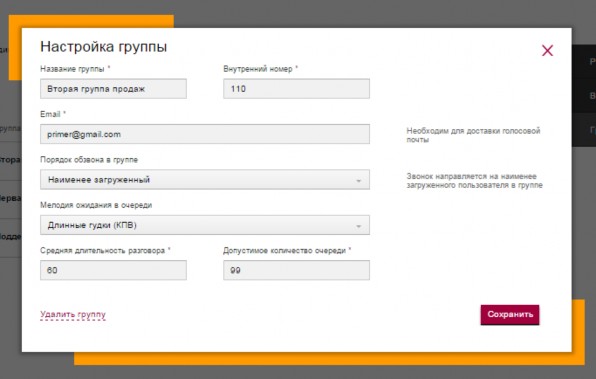Open the queue hold melody dropdown
596x379 pixels.
(x=205, y=225)
